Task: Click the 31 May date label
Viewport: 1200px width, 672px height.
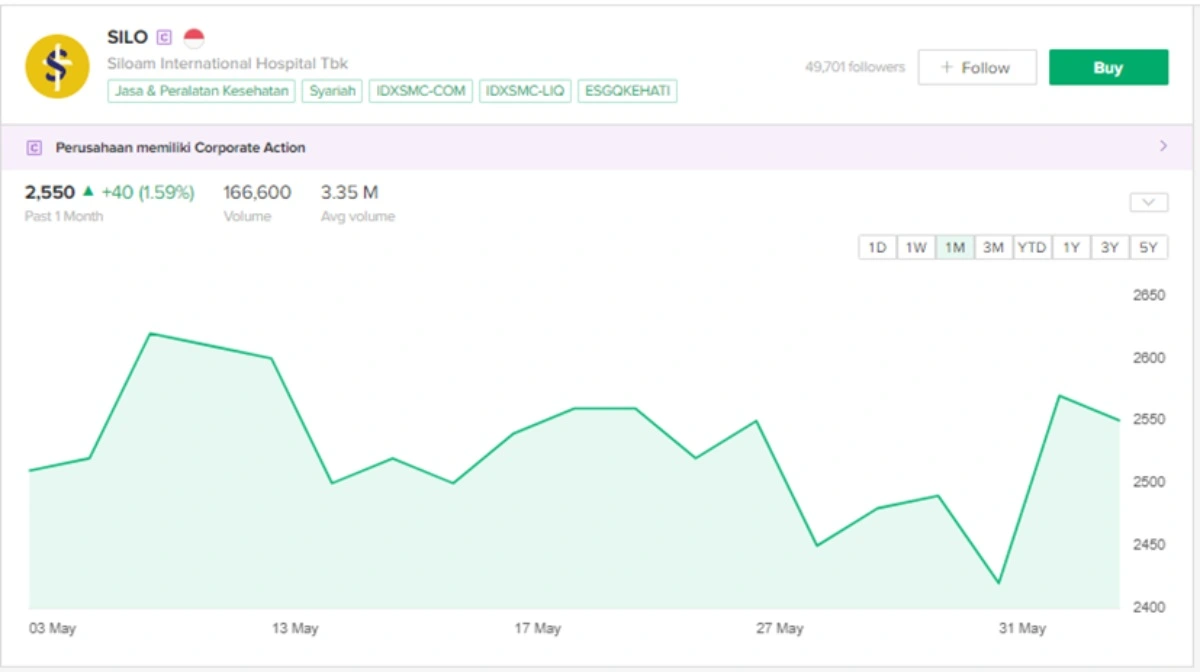Action: click(1022, 628)
